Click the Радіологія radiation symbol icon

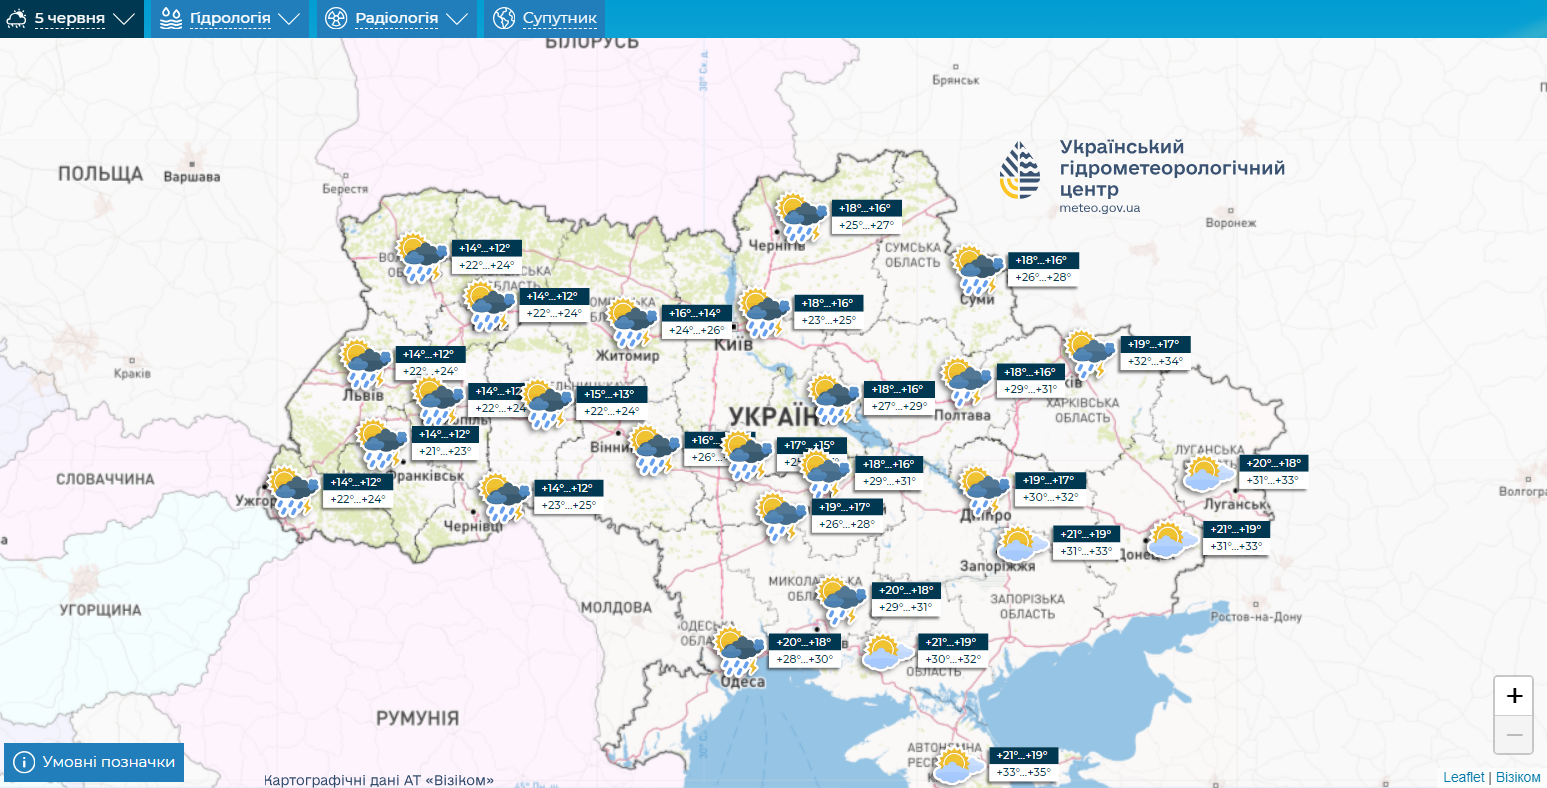pos(334,17)
